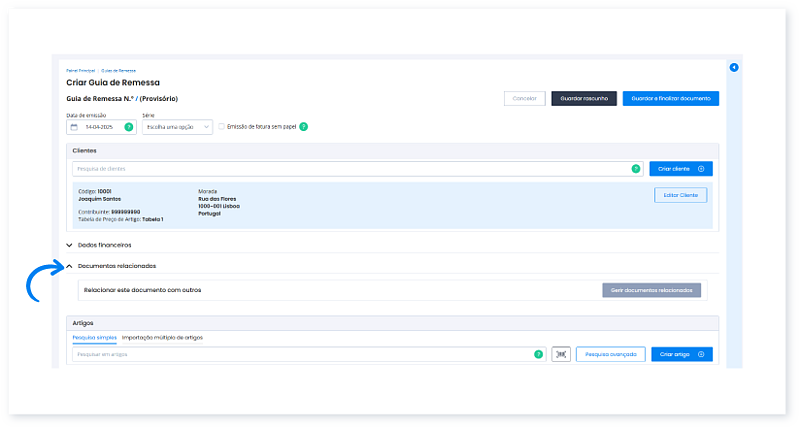This screenshot has height=429, width=800.
Task: Enable Emissão de fatura sem papel checkbox
Action: pyautogui.click(x=222, y=127)
